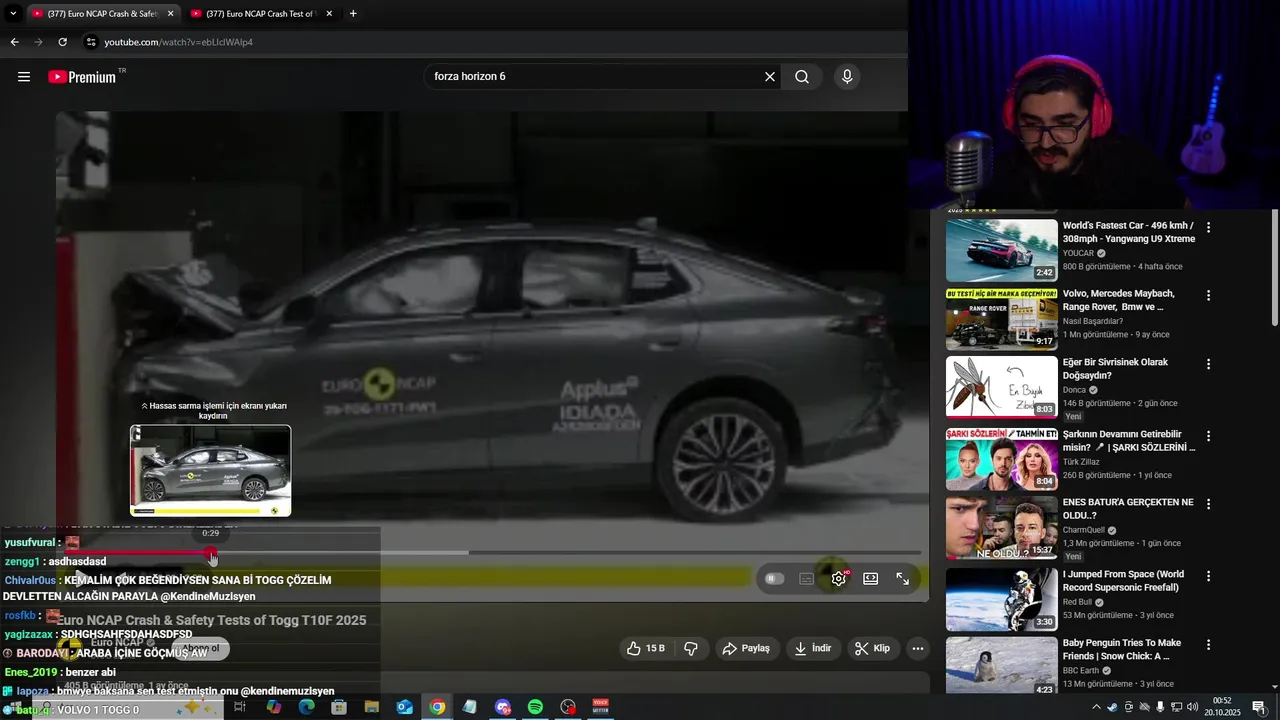Viewport: 1280px width, 720px height.
Task: Close the first Euro NCAP browser tab
Action: [170, 14]
